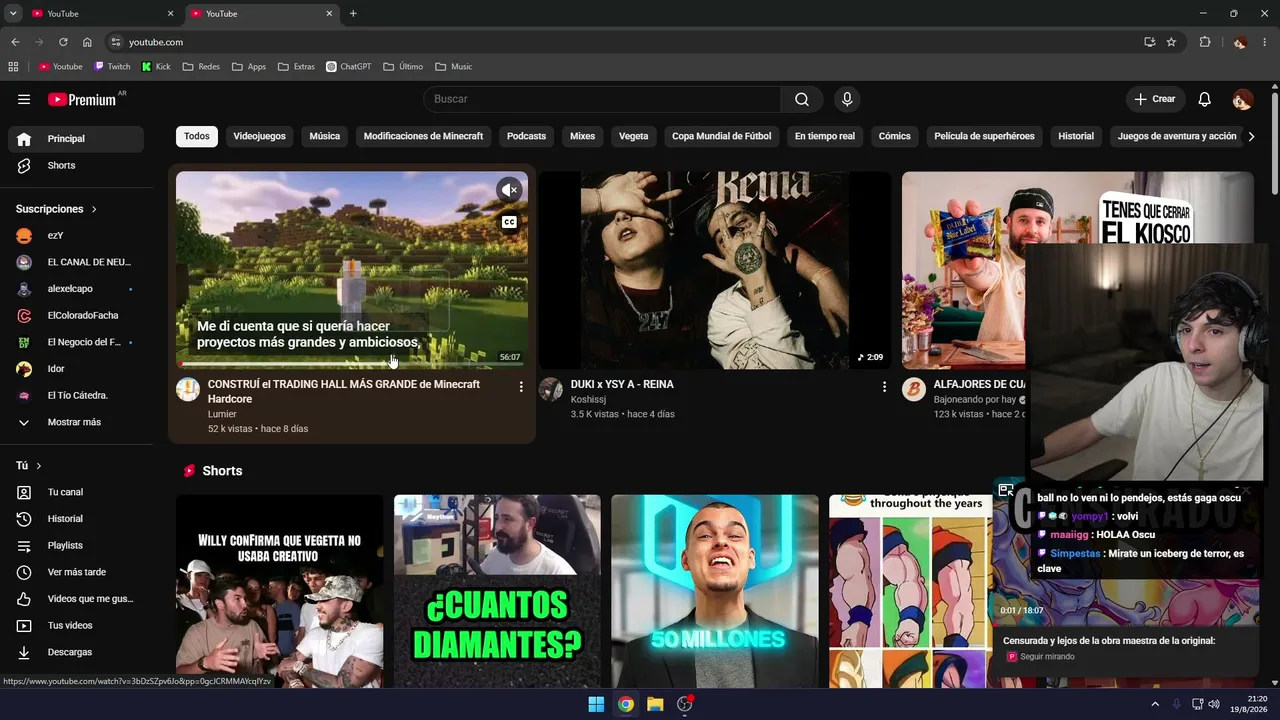
Task: Open the Twitch bookmark
Action: 112,67
